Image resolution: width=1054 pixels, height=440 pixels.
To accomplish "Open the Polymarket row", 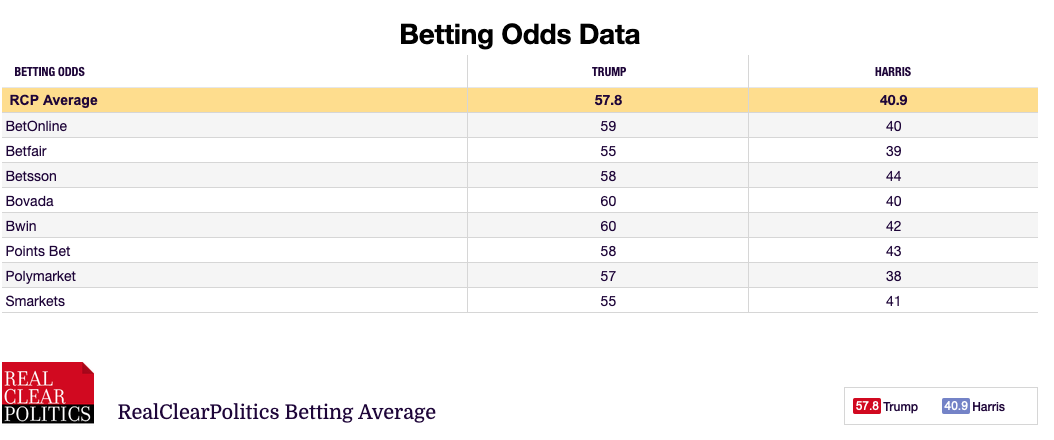I will pos(520,276).
